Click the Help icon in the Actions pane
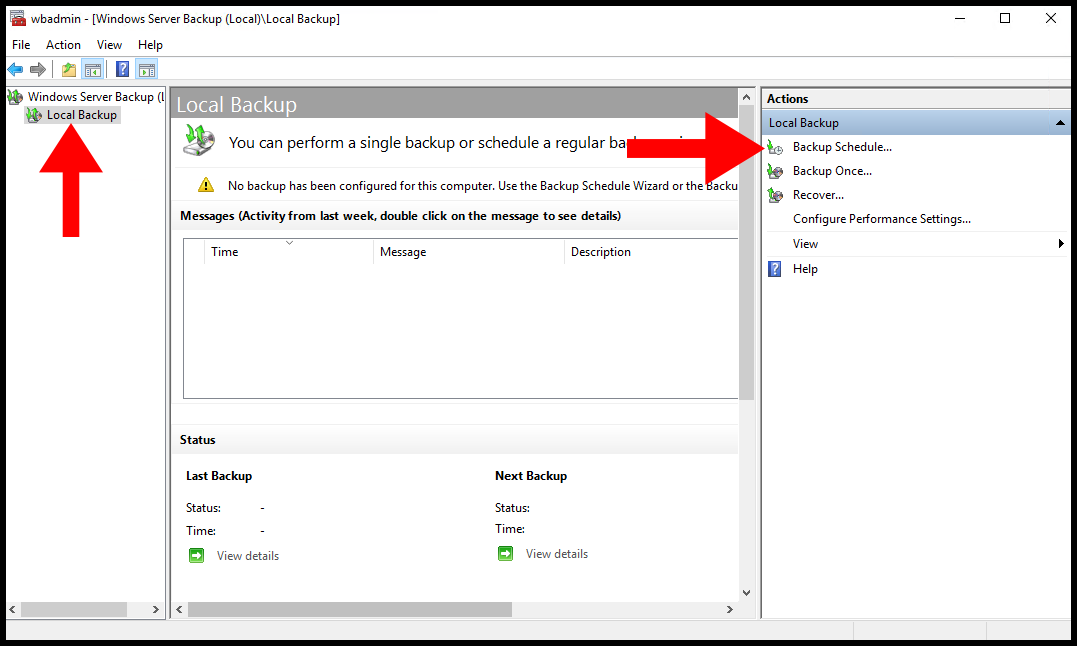The width and height of the screenshot is (1077, 646). click(x=775, y=268)
